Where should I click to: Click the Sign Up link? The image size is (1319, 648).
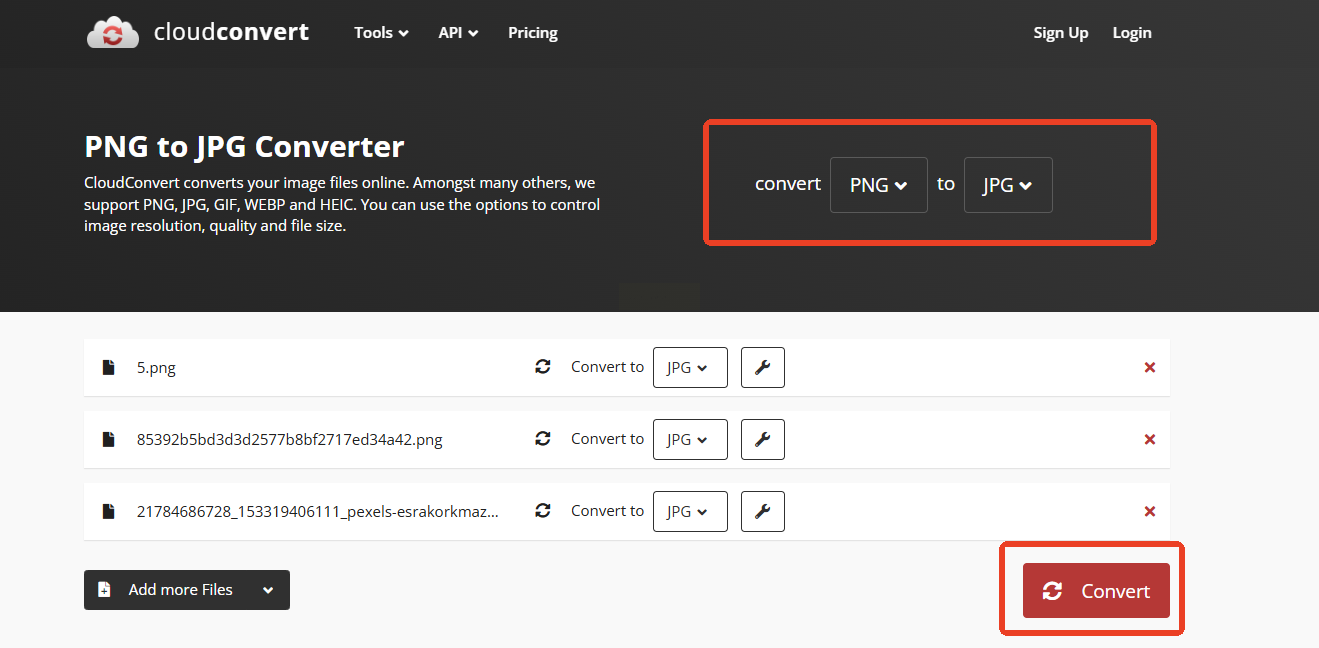[x=1061, y=33]
